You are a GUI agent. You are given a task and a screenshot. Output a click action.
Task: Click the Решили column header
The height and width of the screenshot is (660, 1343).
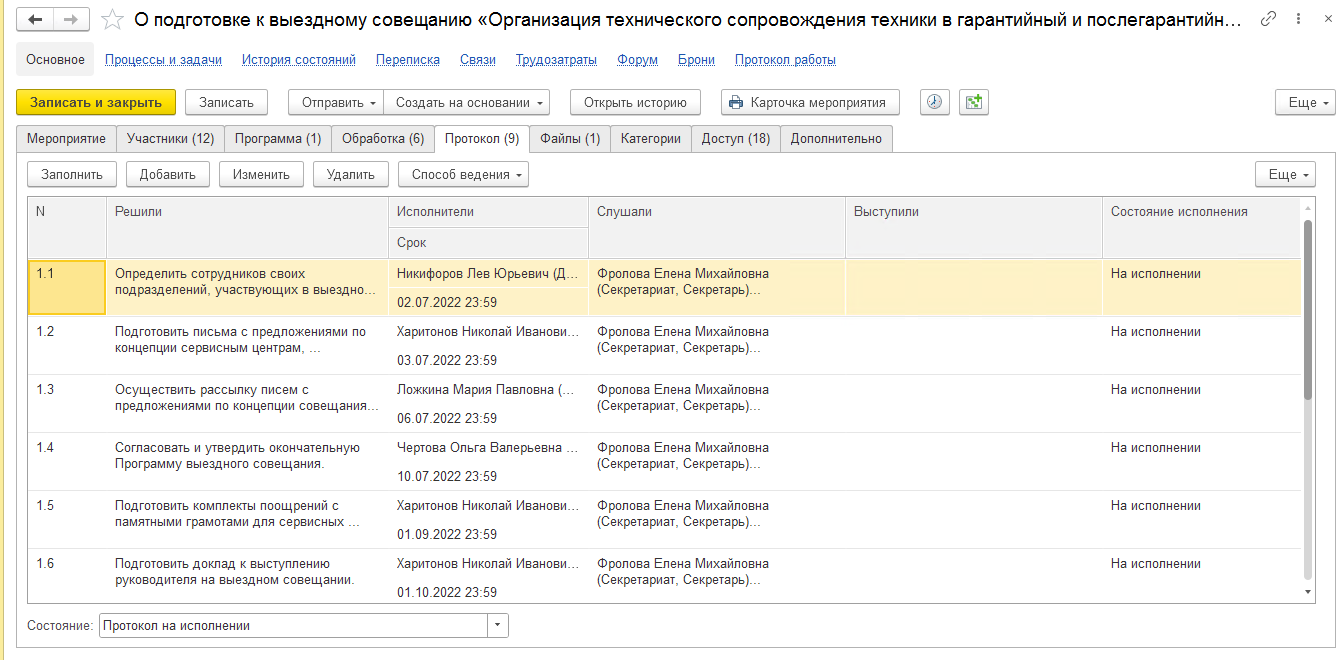tap(247, 228)
